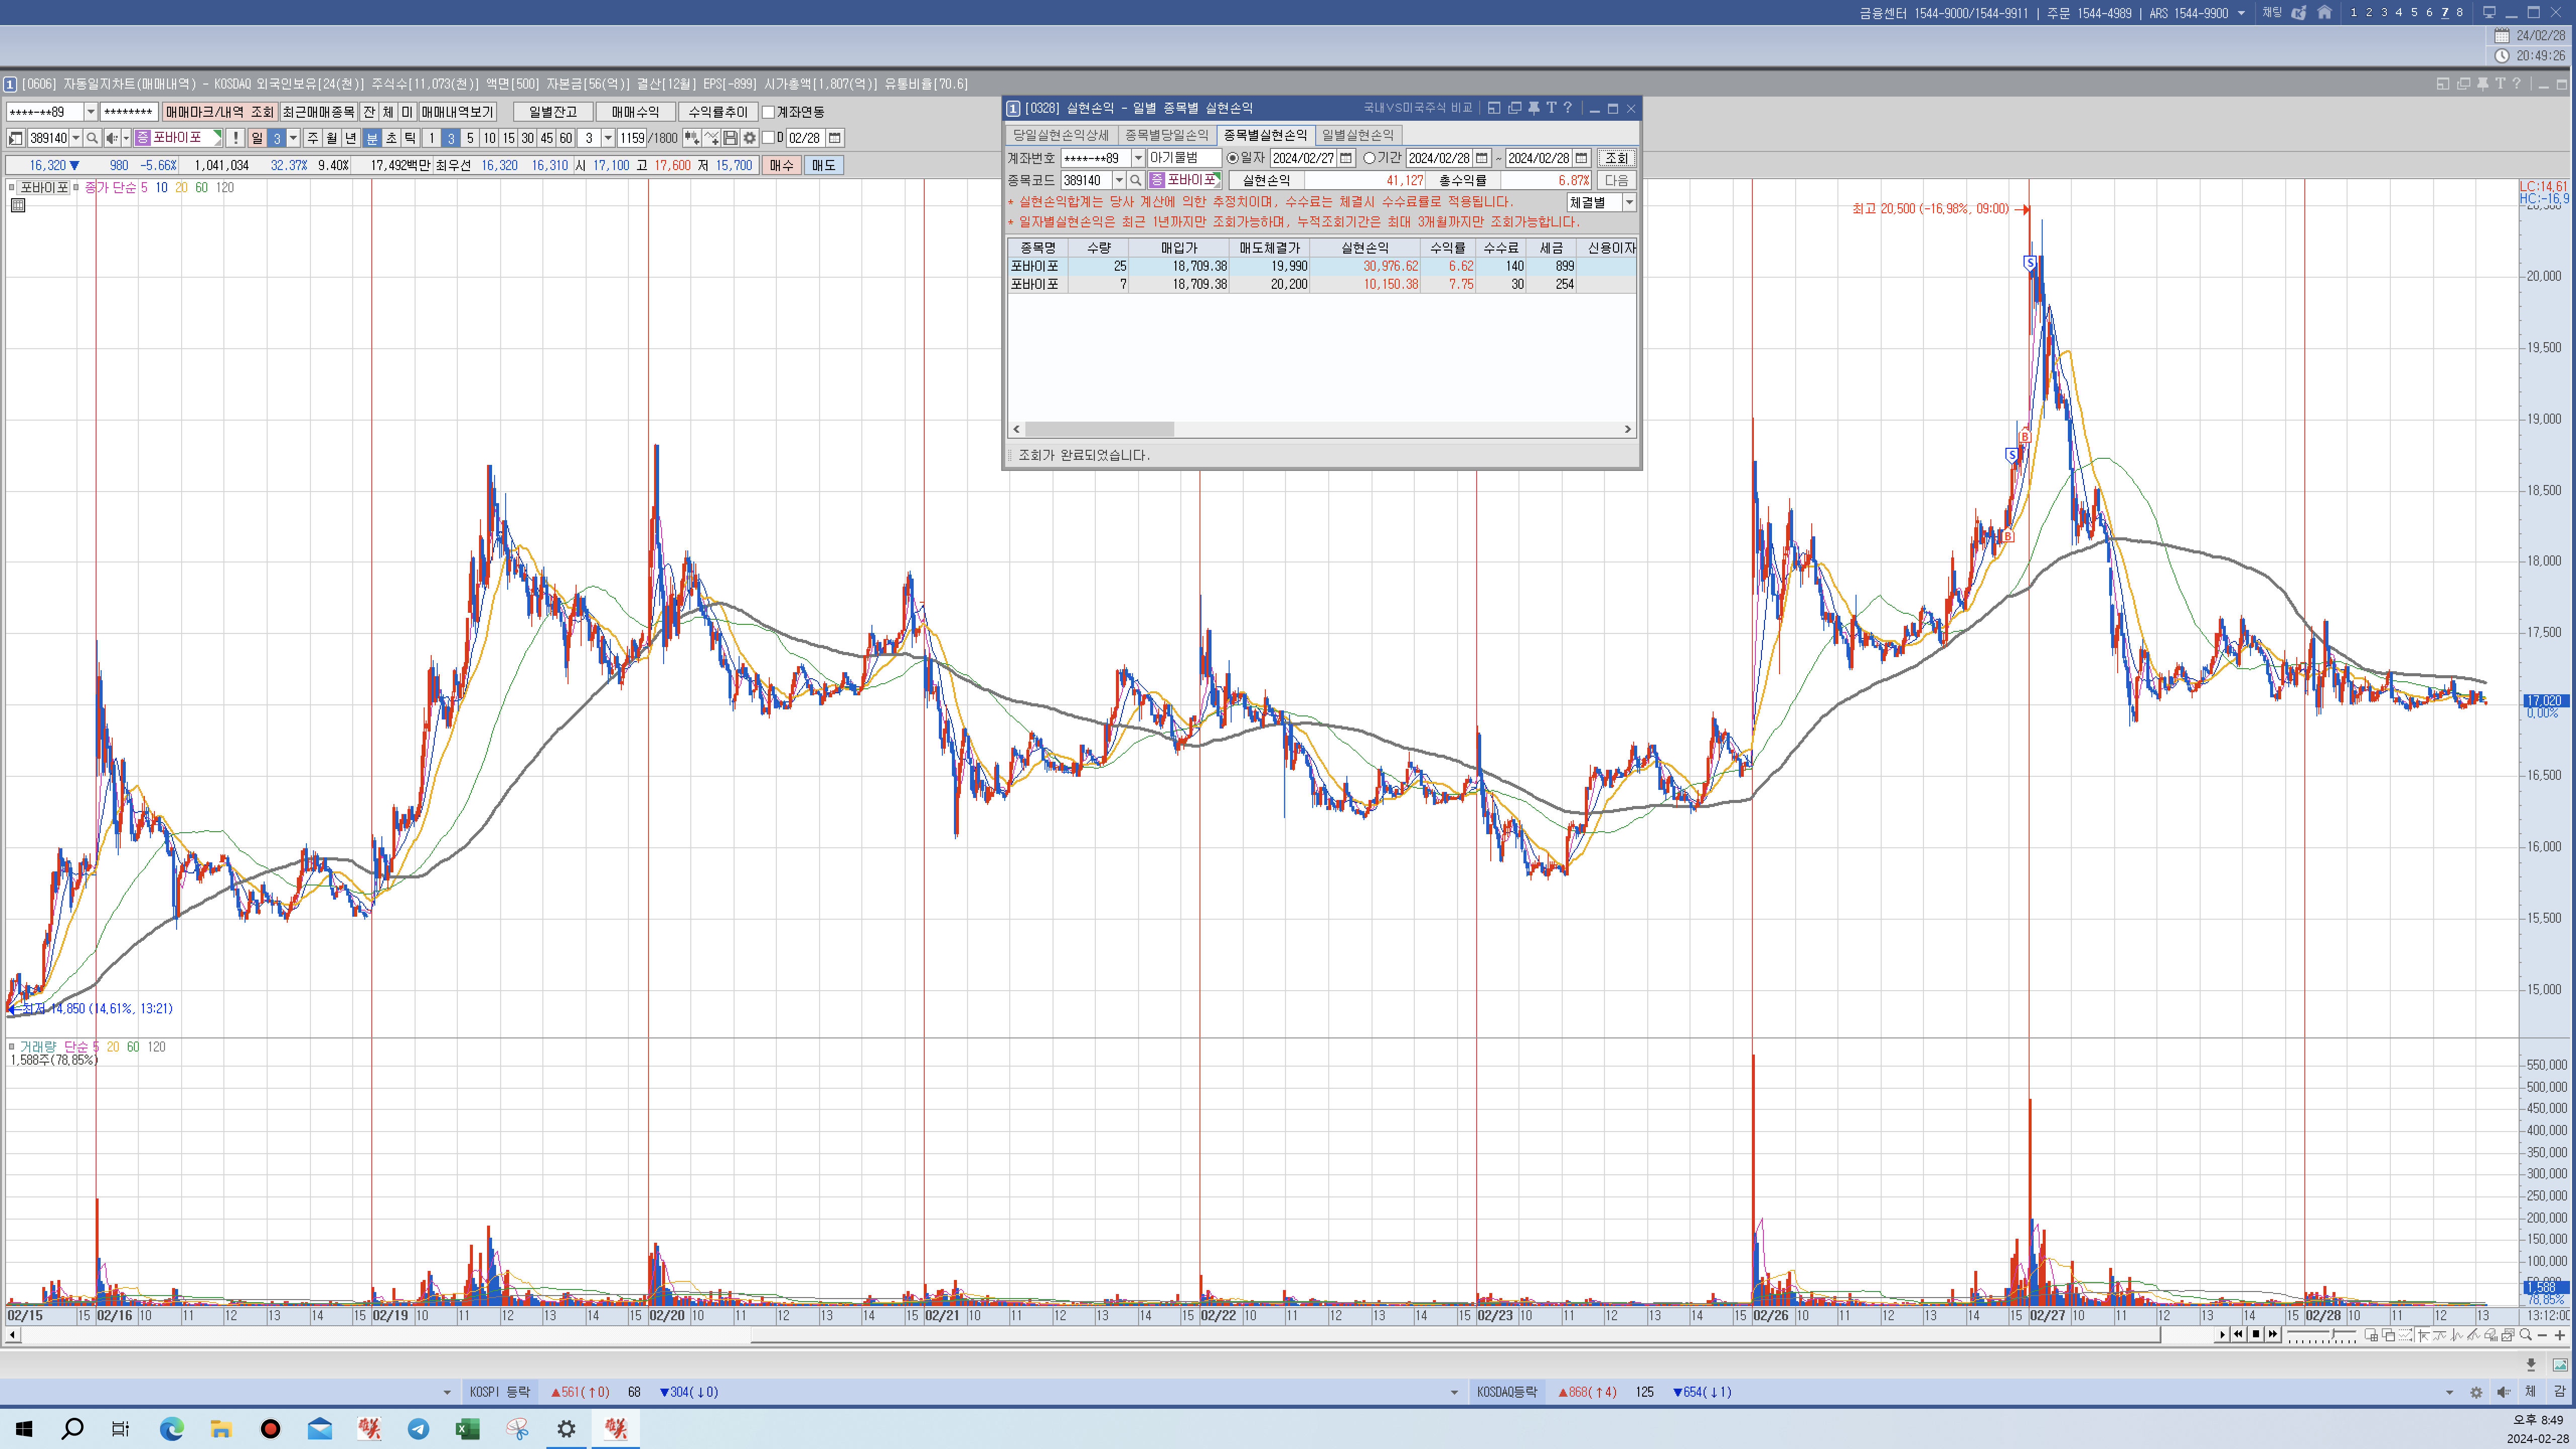Click the chart zoom magnifier icon
2576x1449 pixels.
click(2525, 1335)
